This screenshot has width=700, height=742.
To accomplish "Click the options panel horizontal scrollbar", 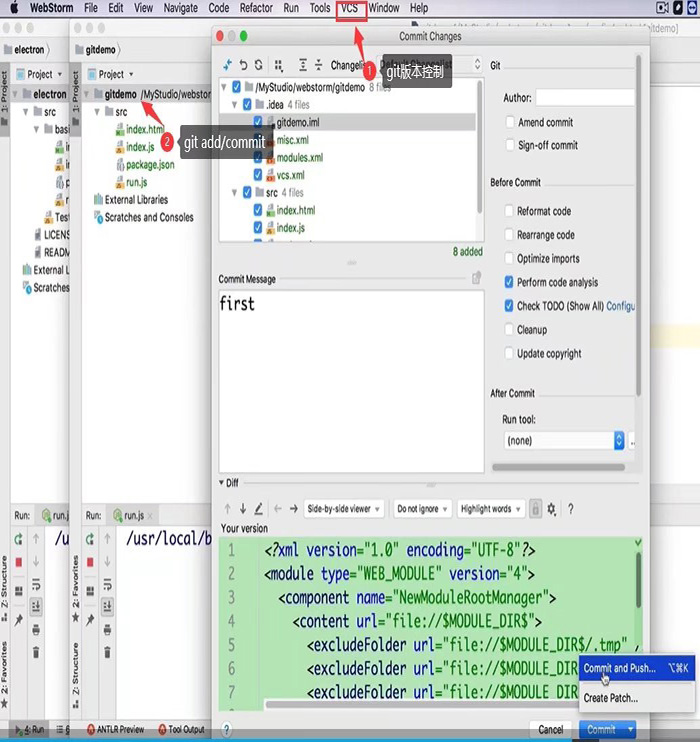I will point(558,467).
